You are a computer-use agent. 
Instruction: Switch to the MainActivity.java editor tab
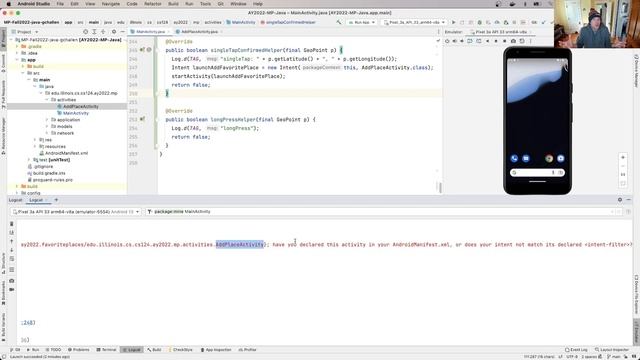[150, 32]
